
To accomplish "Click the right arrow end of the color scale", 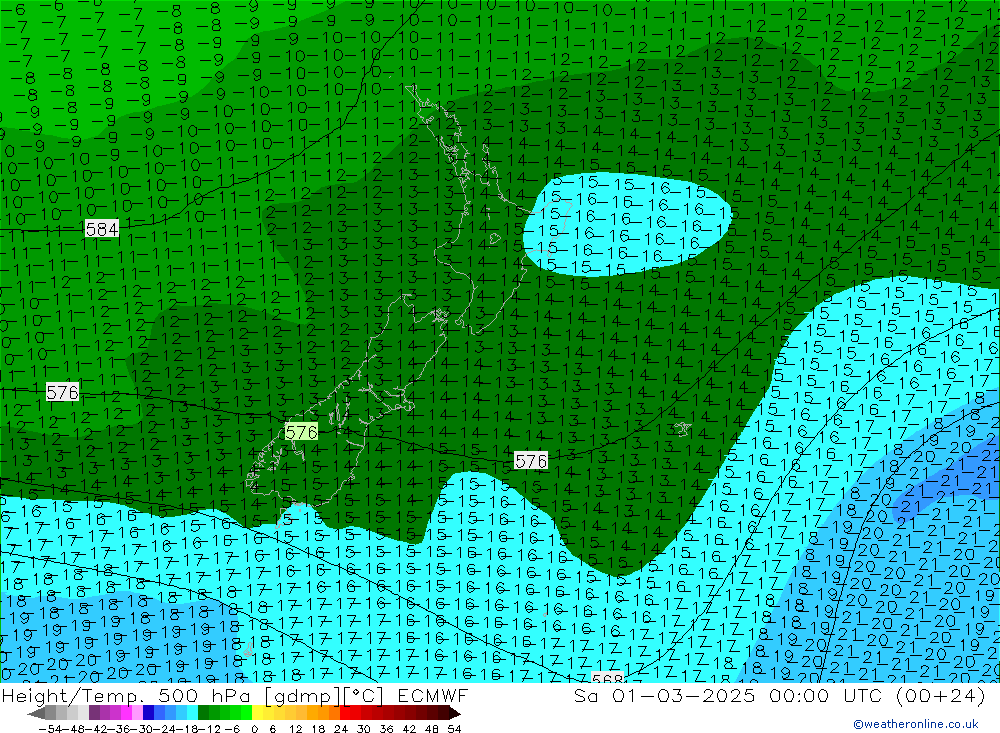I will coord(454,713).
